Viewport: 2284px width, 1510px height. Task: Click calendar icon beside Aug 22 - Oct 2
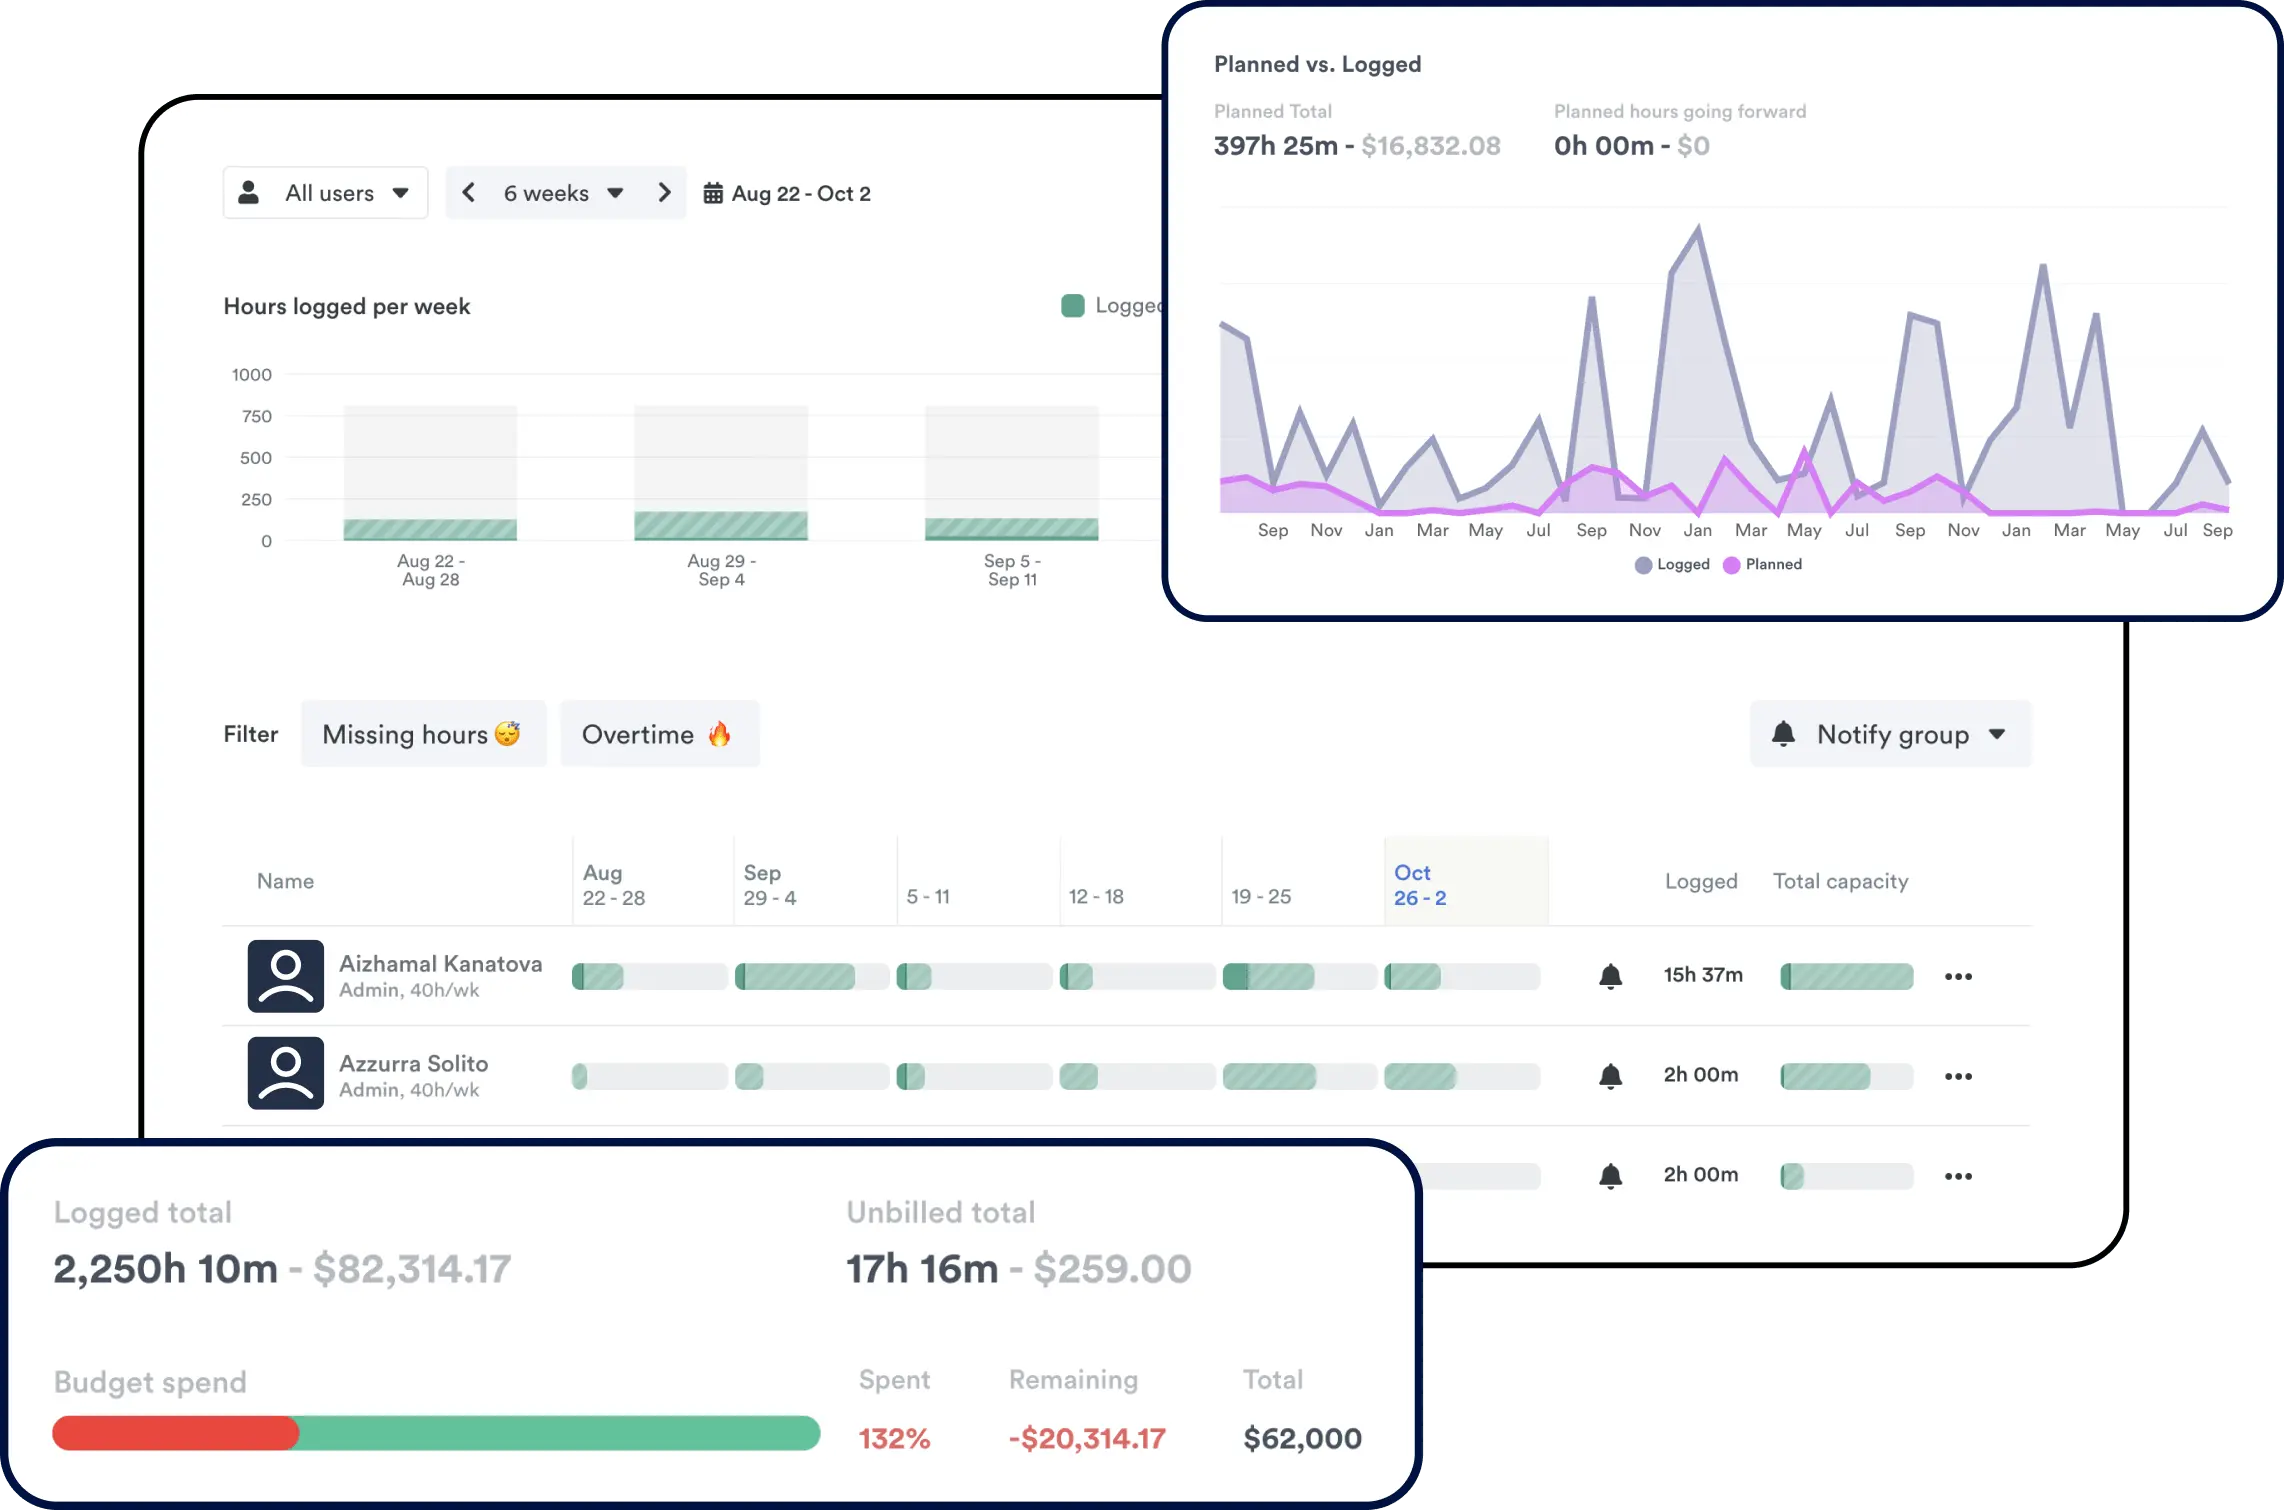click(x=713, y=193)
